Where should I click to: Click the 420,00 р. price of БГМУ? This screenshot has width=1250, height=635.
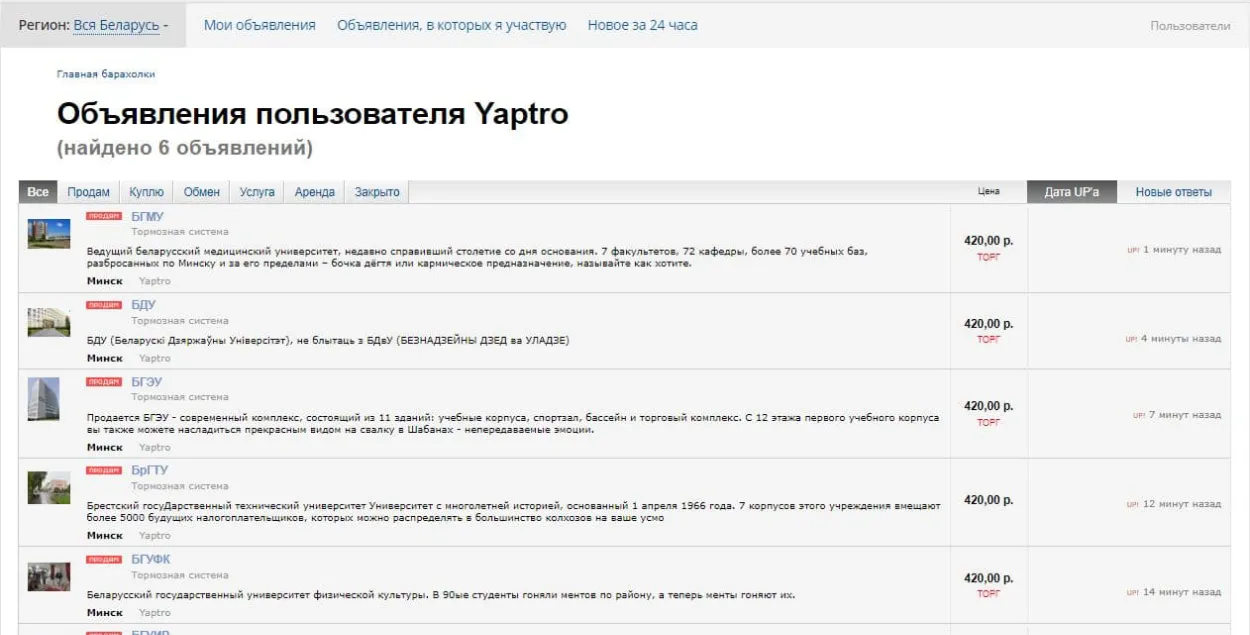pos(988,241)
